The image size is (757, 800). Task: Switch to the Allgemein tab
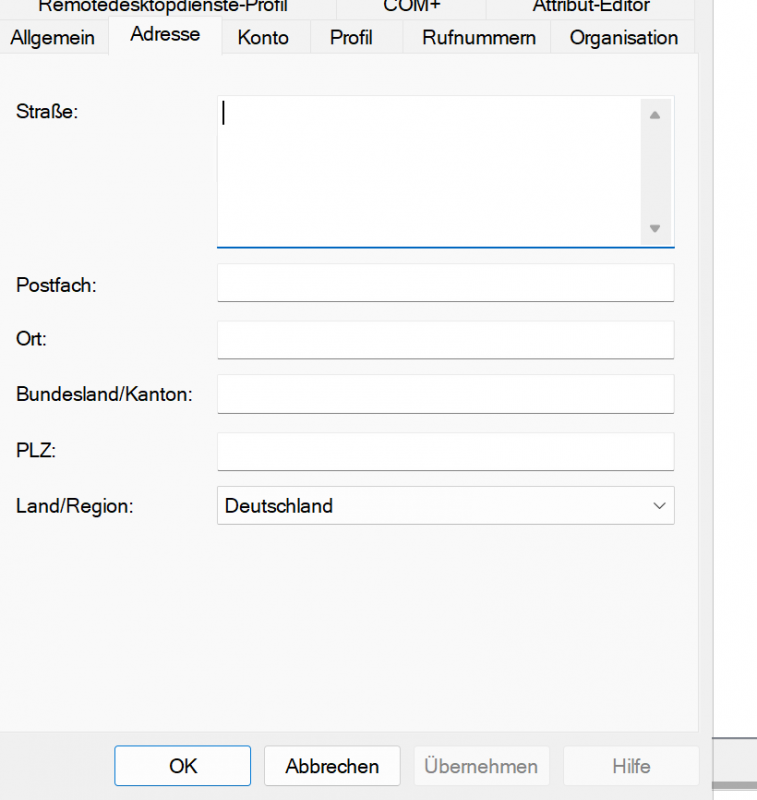[52, 38]
